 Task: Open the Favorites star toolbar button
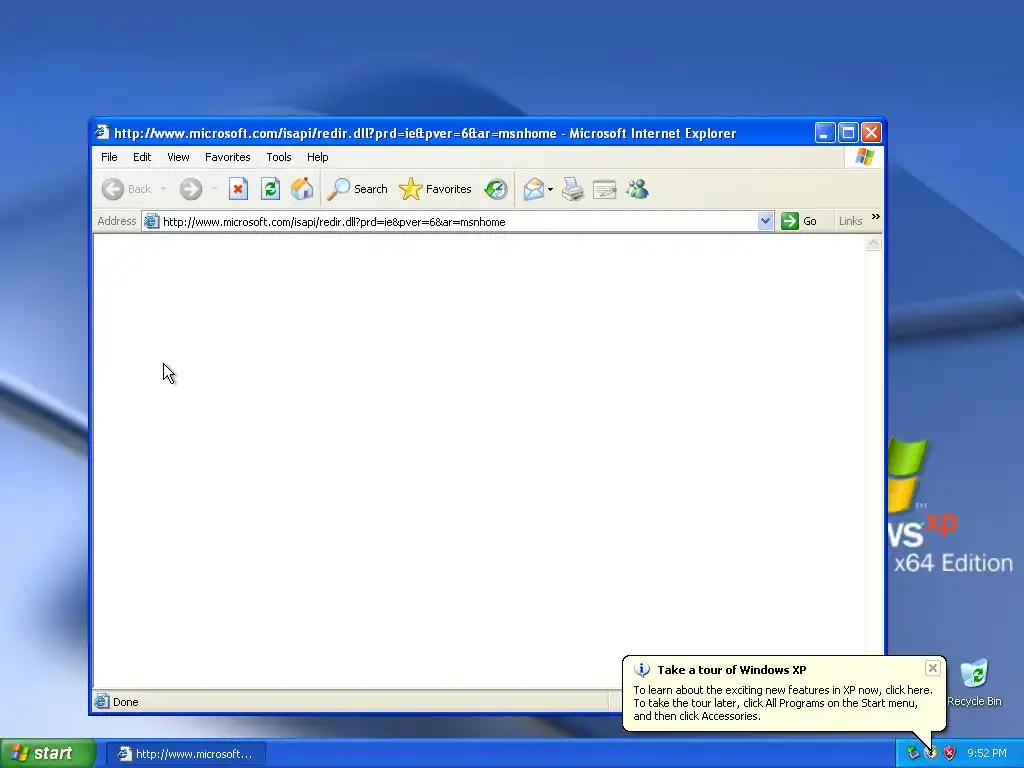(x=435, y=189)
